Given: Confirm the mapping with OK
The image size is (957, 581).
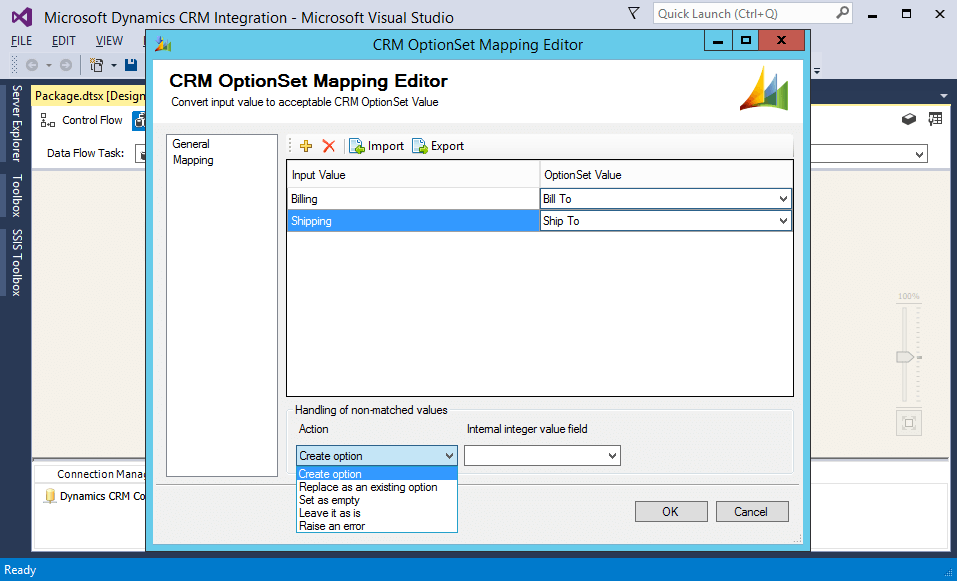Looking at the screenshot, I should pyautogui.click(x=671, y=511).
